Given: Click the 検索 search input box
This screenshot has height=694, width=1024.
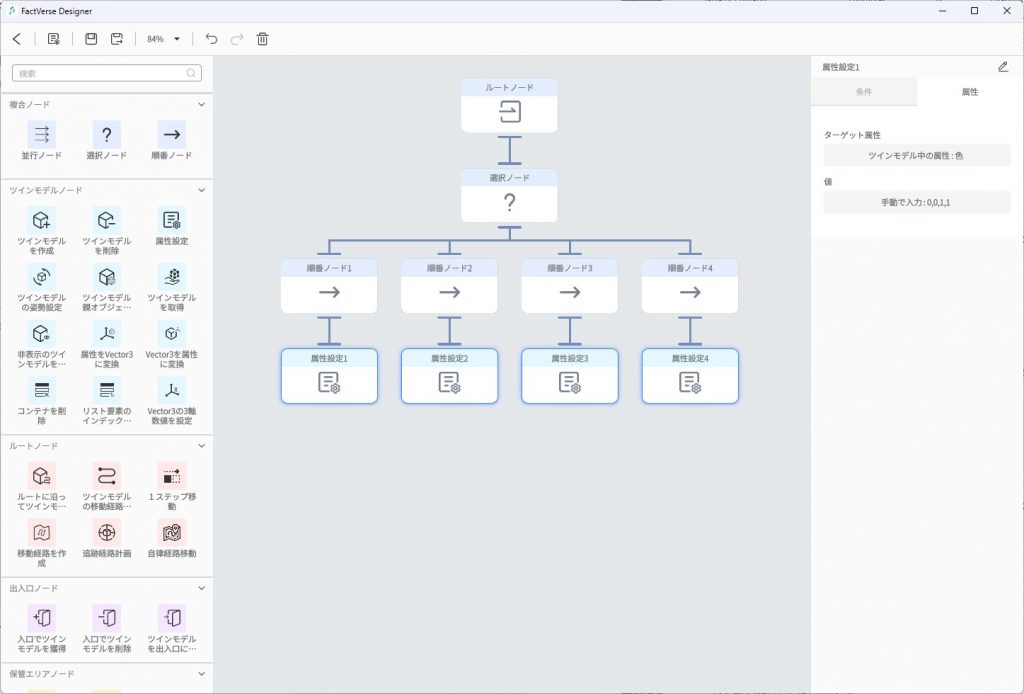Looking at the screenshot, I should click(x=100, y=73).
